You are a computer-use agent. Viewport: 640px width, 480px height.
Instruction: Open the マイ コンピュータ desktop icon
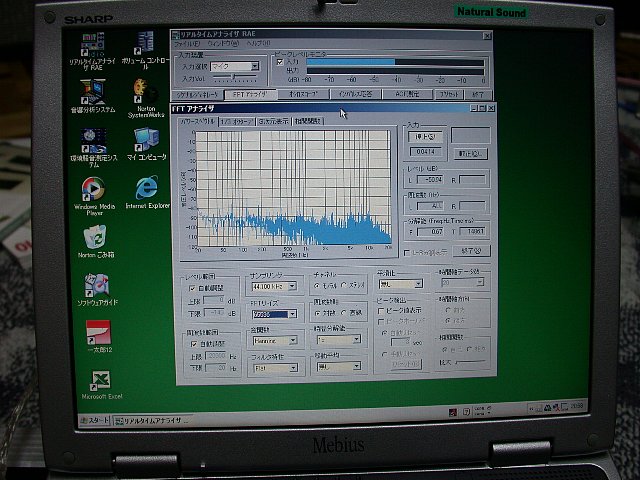[146, 140]
